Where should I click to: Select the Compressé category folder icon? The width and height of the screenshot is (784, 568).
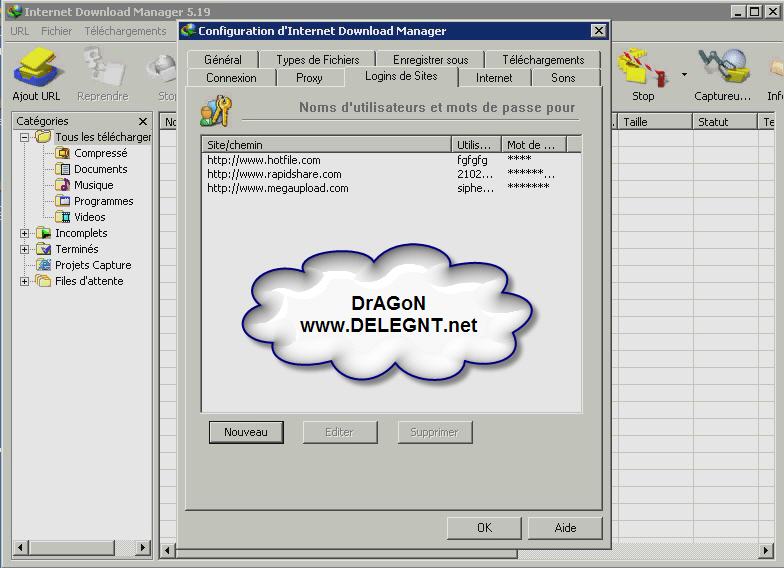(x=62, y=153)
